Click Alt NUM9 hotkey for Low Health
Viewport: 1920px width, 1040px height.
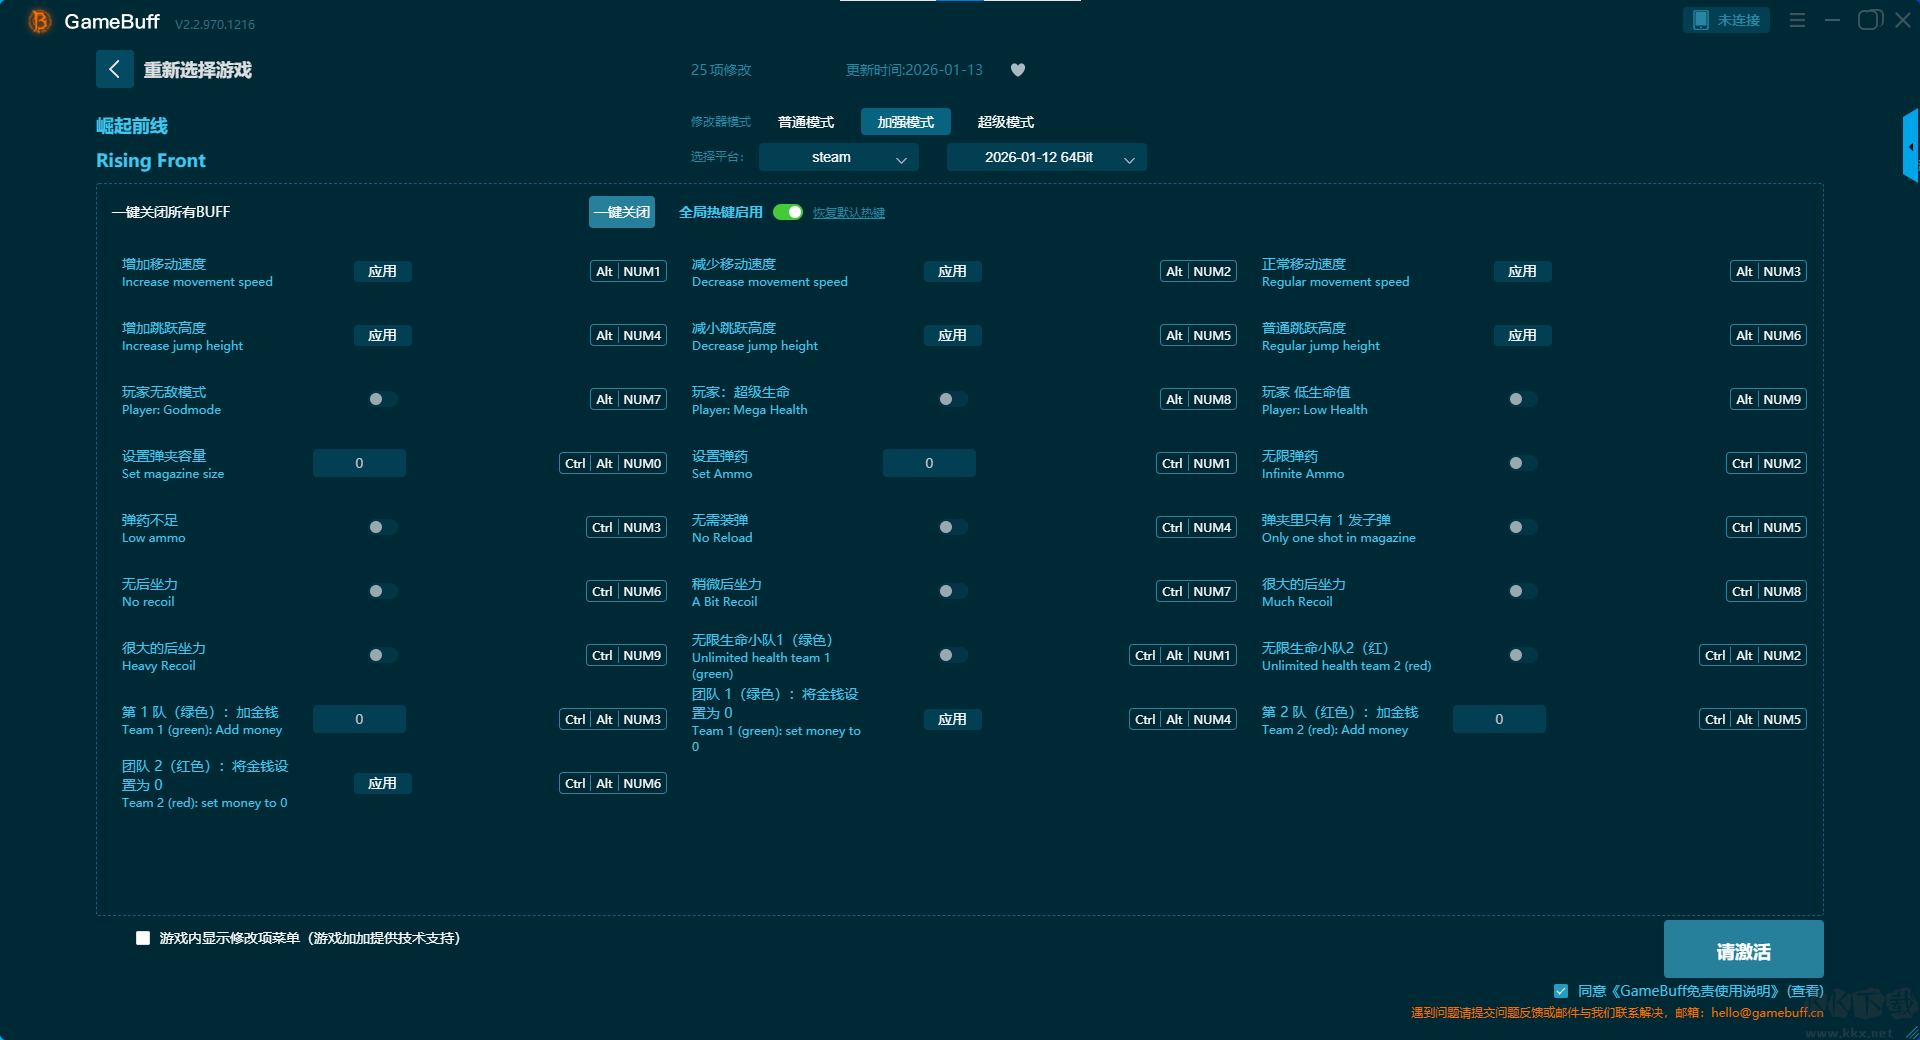1768,399
